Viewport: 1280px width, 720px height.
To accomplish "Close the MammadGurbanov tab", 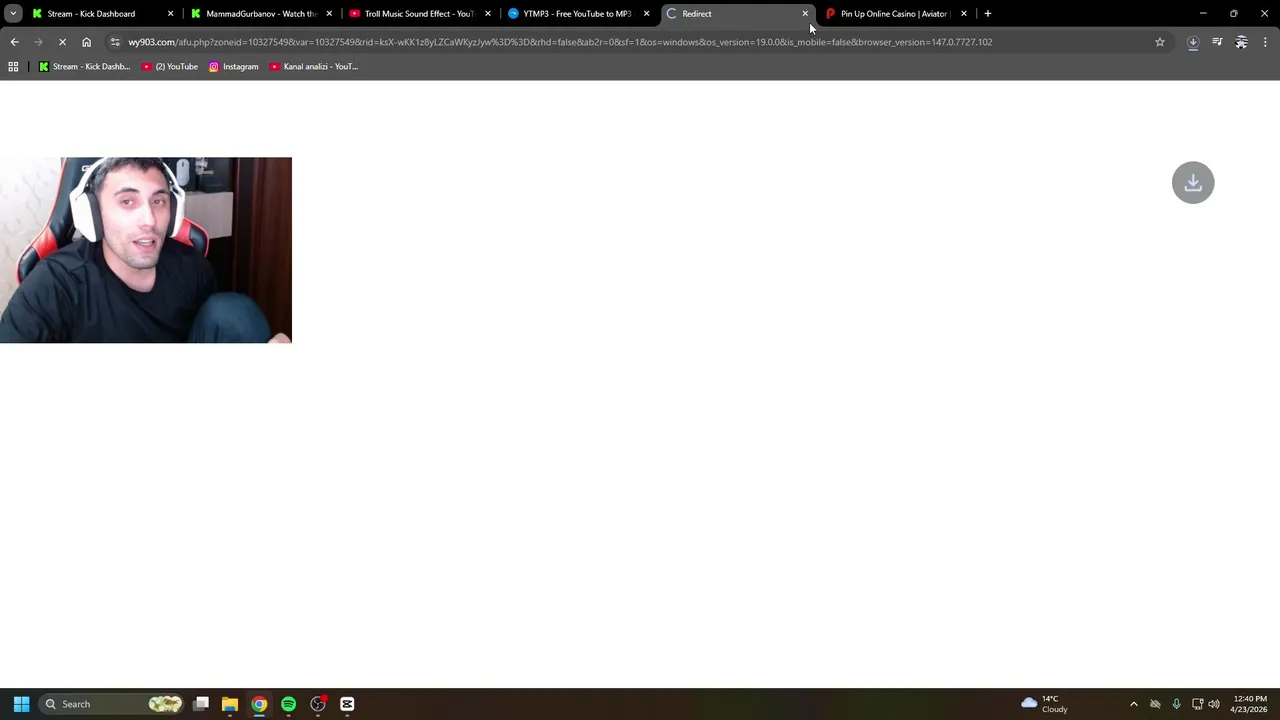I will tap(329, 14).
